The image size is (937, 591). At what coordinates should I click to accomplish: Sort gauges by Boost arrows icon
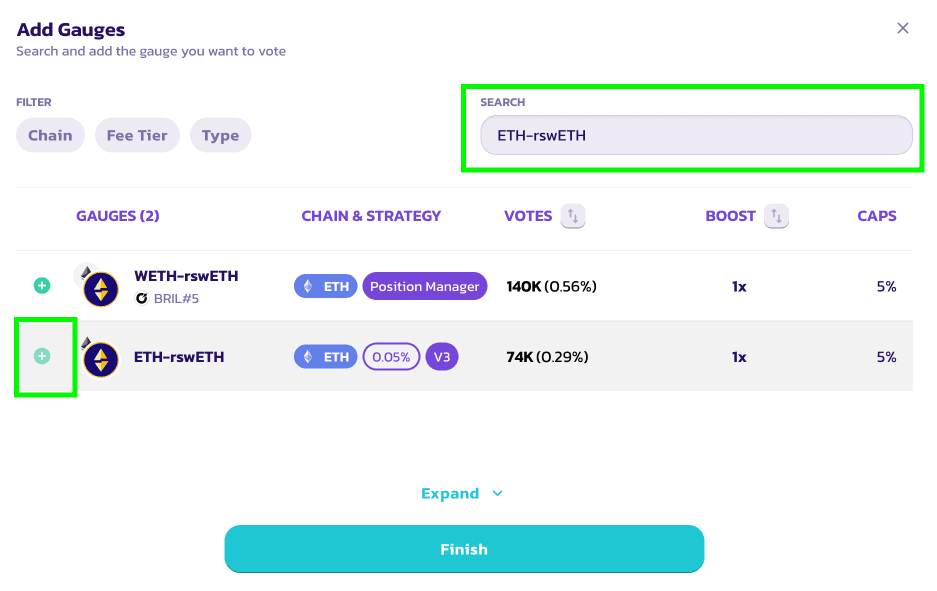[x=776, y=216]
